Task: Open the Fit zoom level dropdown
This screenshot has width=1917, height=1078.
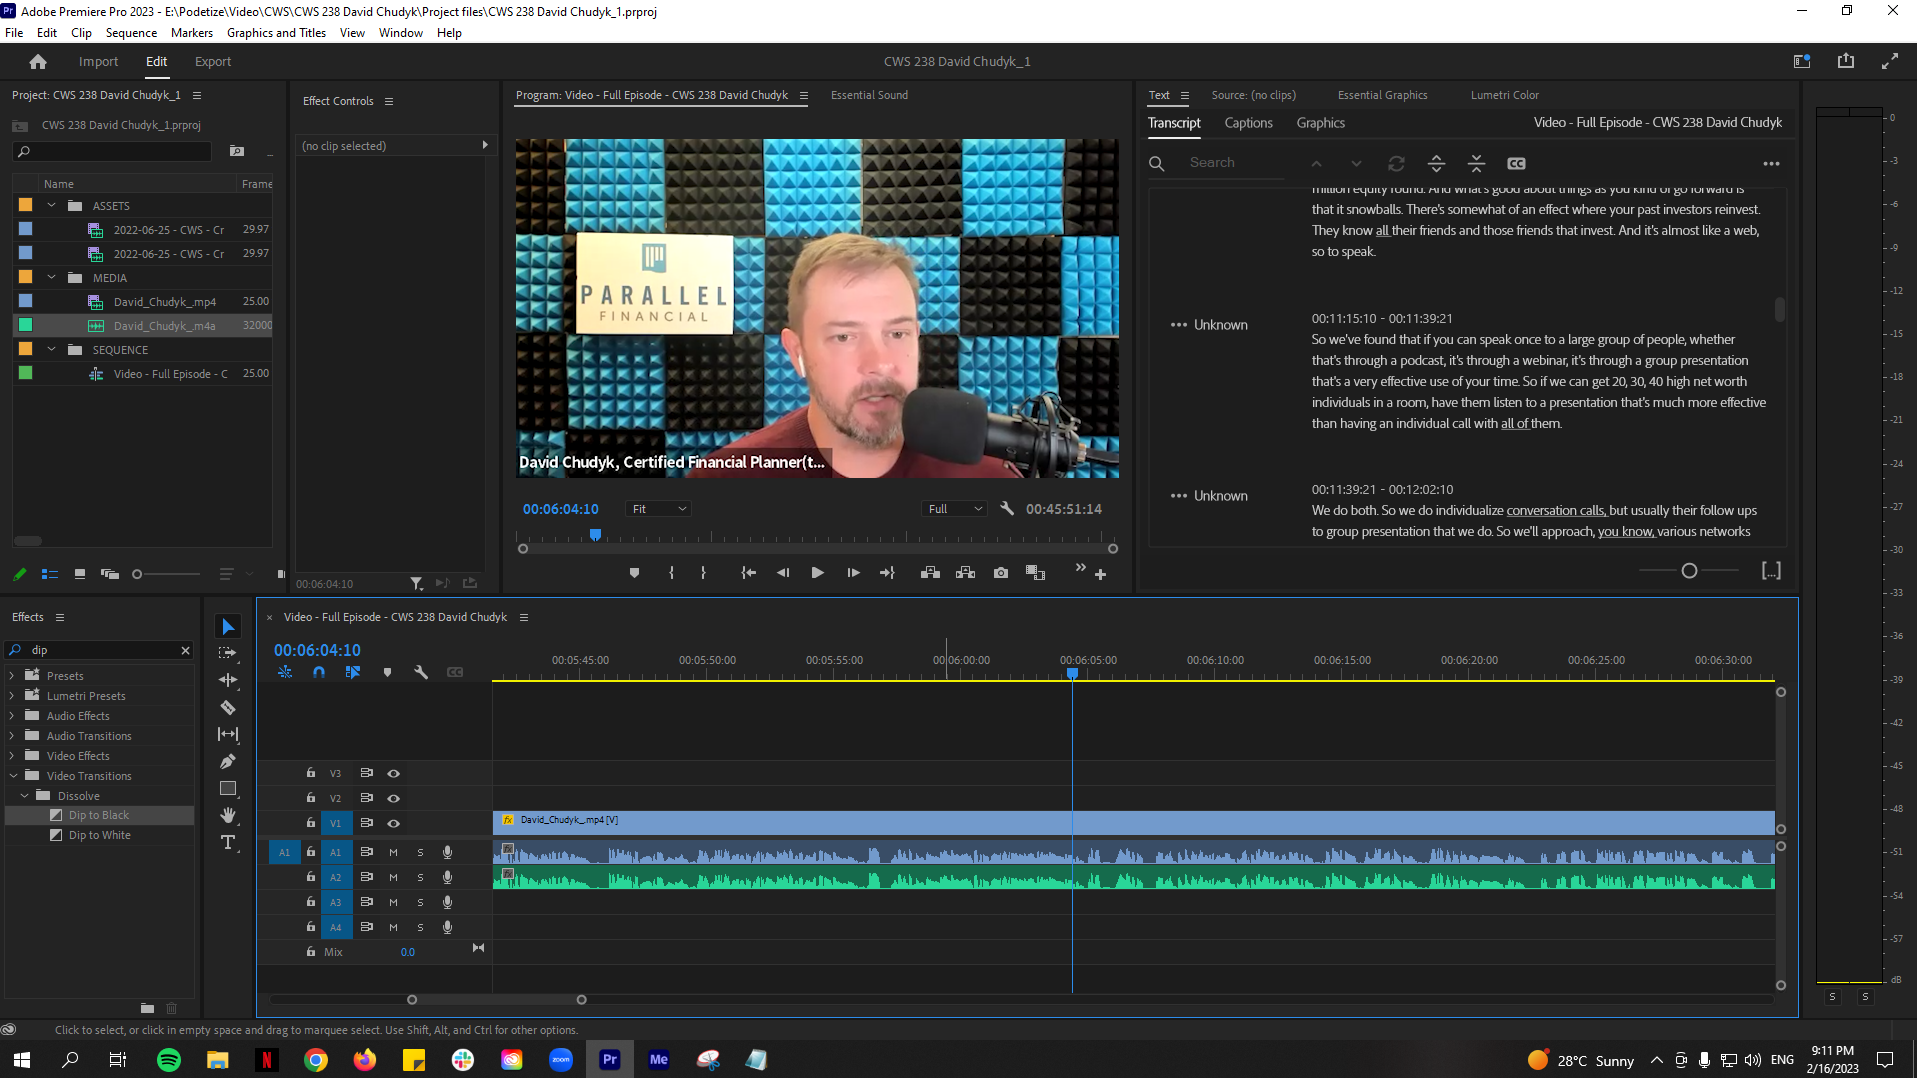Action: pos(659,509)
